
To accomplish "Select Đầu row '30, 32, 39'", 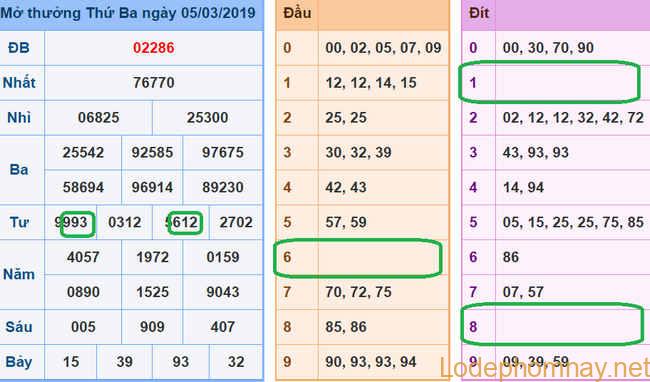I will click(x=359, y=152).
